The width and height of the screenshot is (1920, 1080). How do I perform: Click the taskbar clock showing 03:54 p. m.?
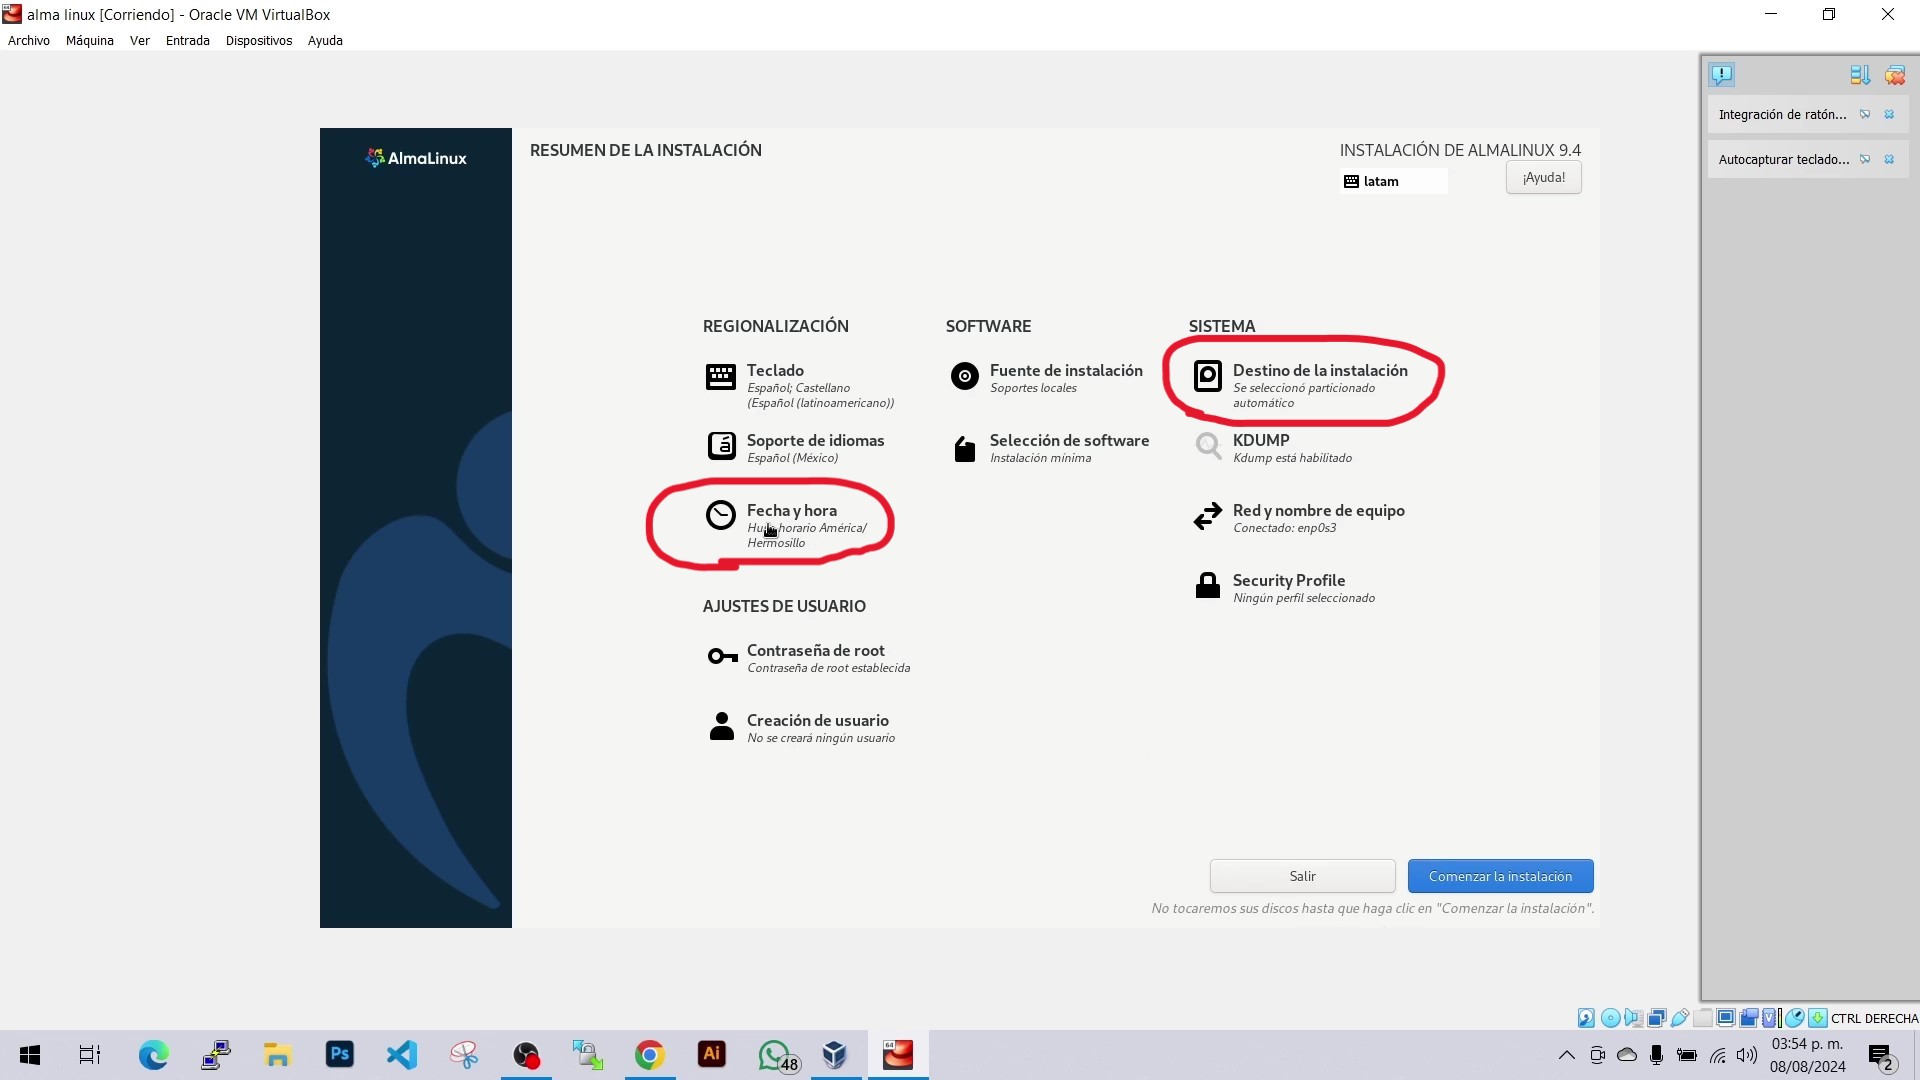1808,1055
